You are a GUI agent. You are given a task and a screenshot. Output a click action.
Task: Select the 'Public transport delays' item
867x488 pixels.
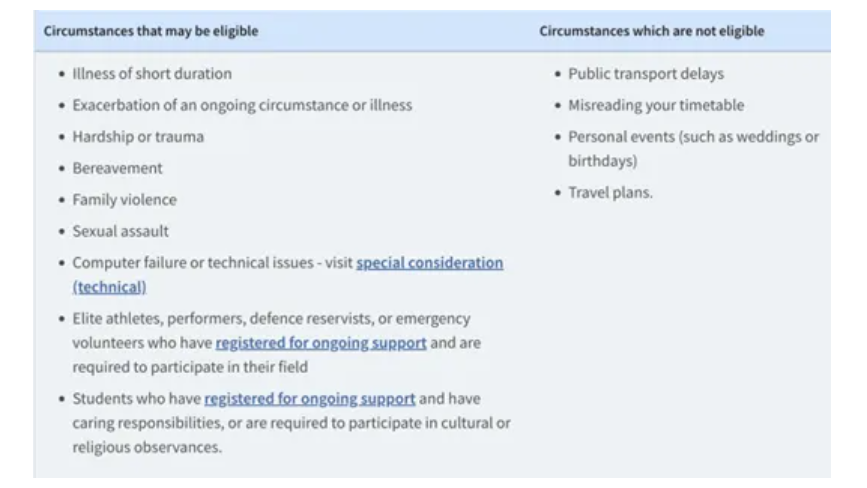tap(645, 74)
